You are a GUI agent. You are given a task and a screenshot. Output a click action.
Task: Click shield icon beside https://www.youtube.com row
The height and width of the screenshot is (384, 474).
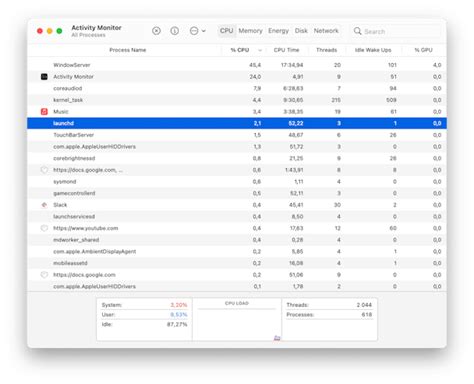[x=44, y=228]
